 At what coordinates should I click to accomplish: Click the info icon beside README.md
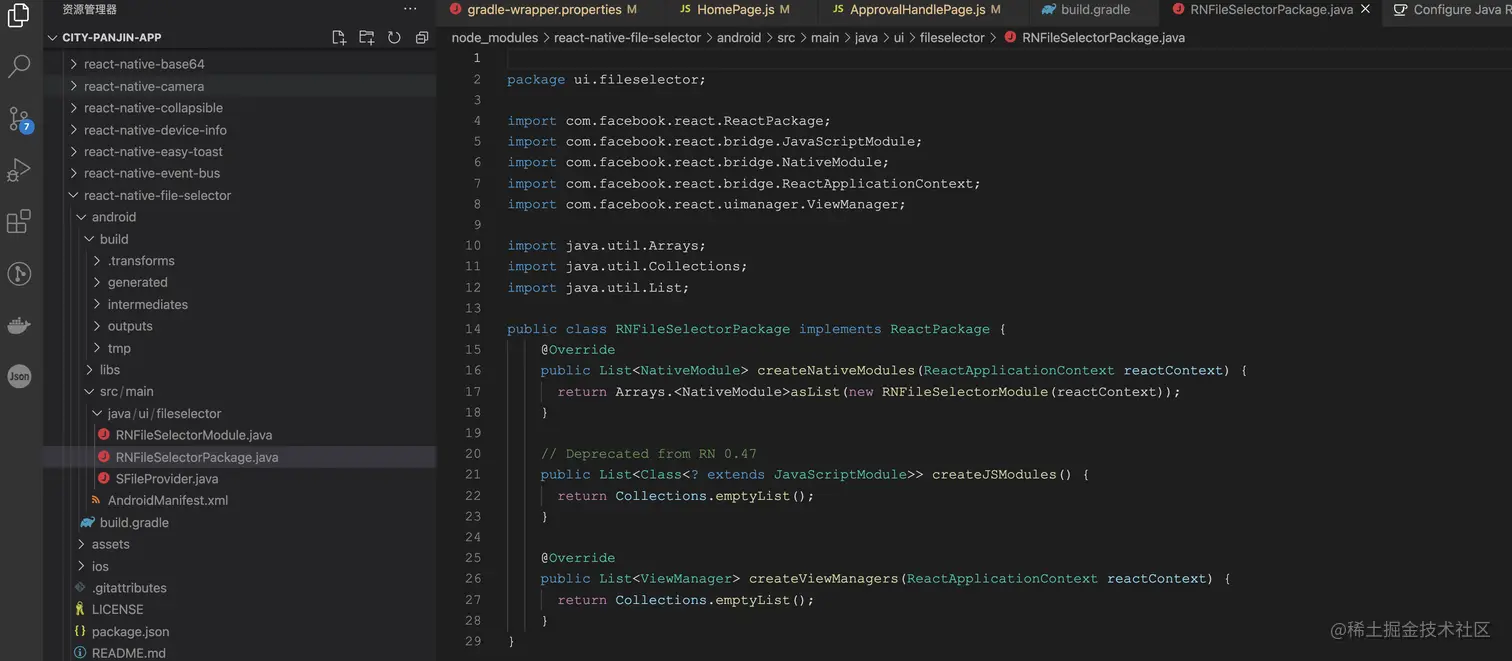point(80,653)
